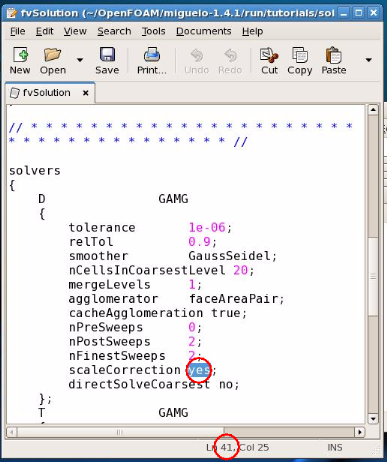Open the Documents menu

click(203, 31)
